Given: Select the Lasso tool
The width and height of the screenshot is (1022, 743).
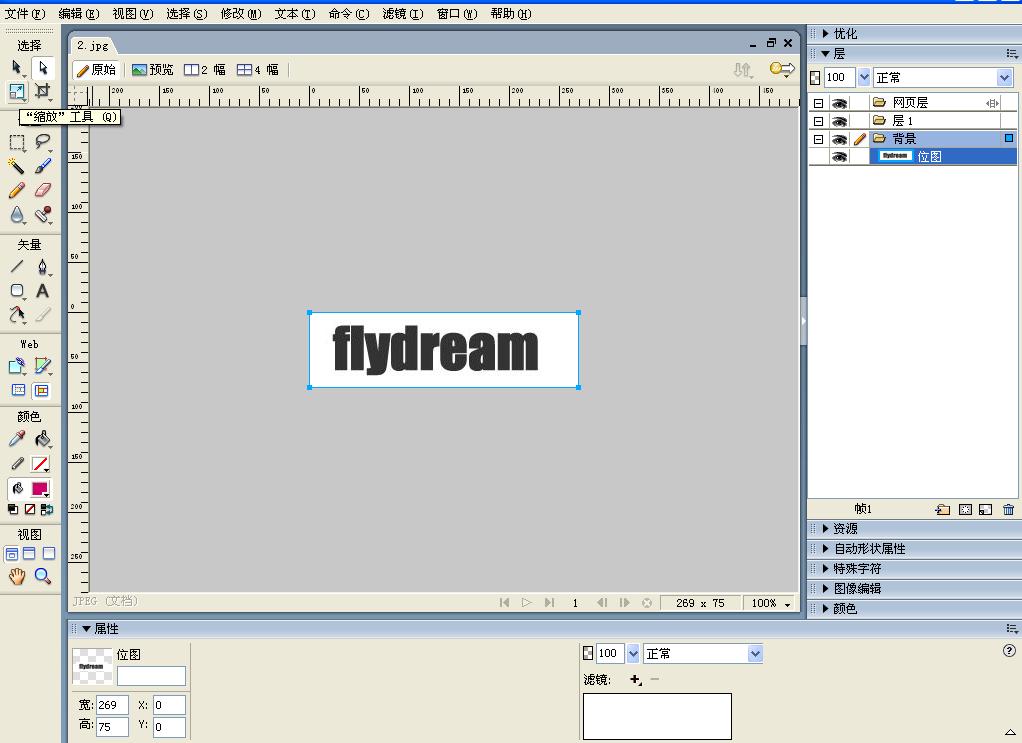Looking at the screenshot, I should (x=42, y=142).
